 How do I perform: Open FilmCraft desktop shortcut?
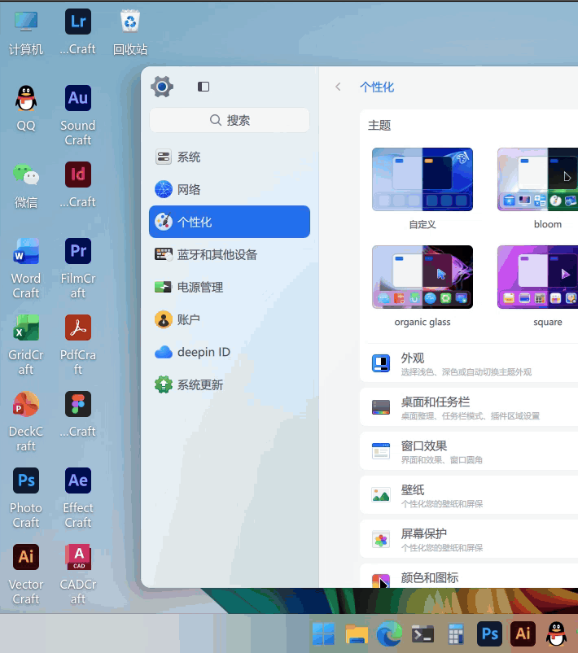[78, 268]
